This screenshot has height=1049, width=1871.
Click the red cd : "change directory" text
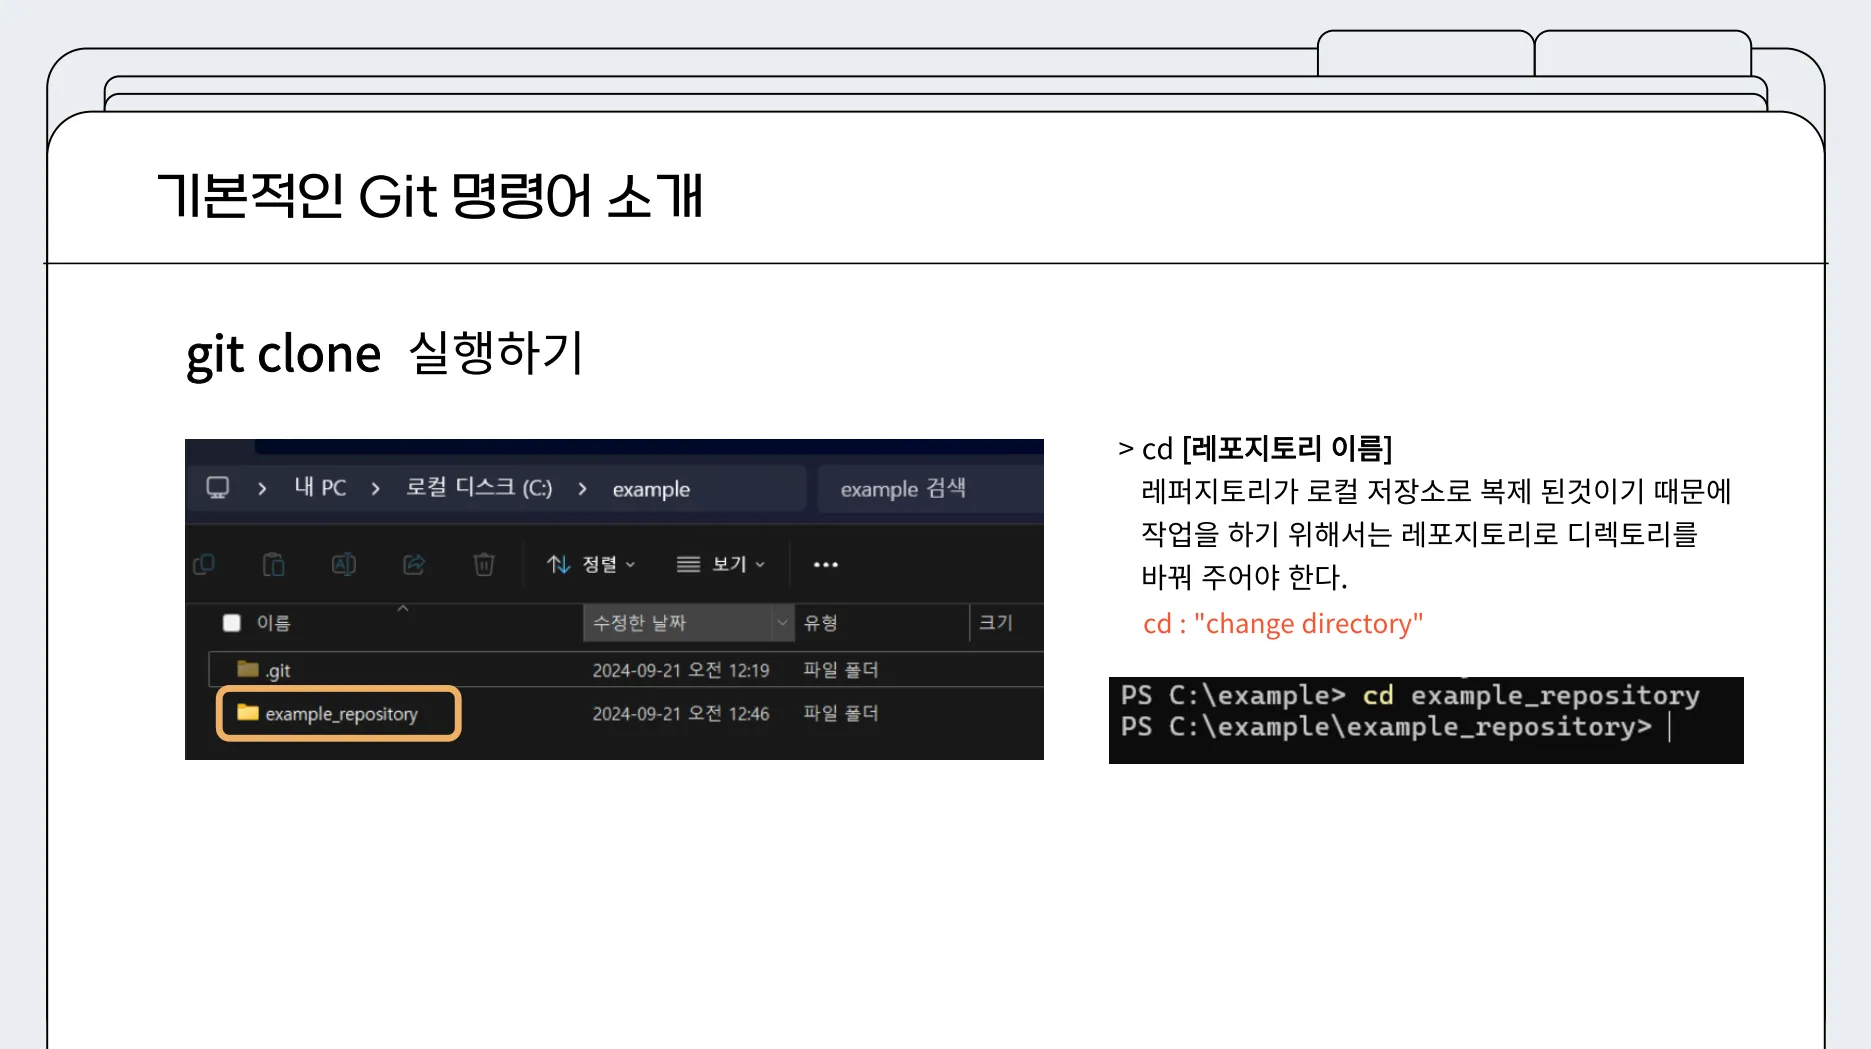tap(1283, 624)
